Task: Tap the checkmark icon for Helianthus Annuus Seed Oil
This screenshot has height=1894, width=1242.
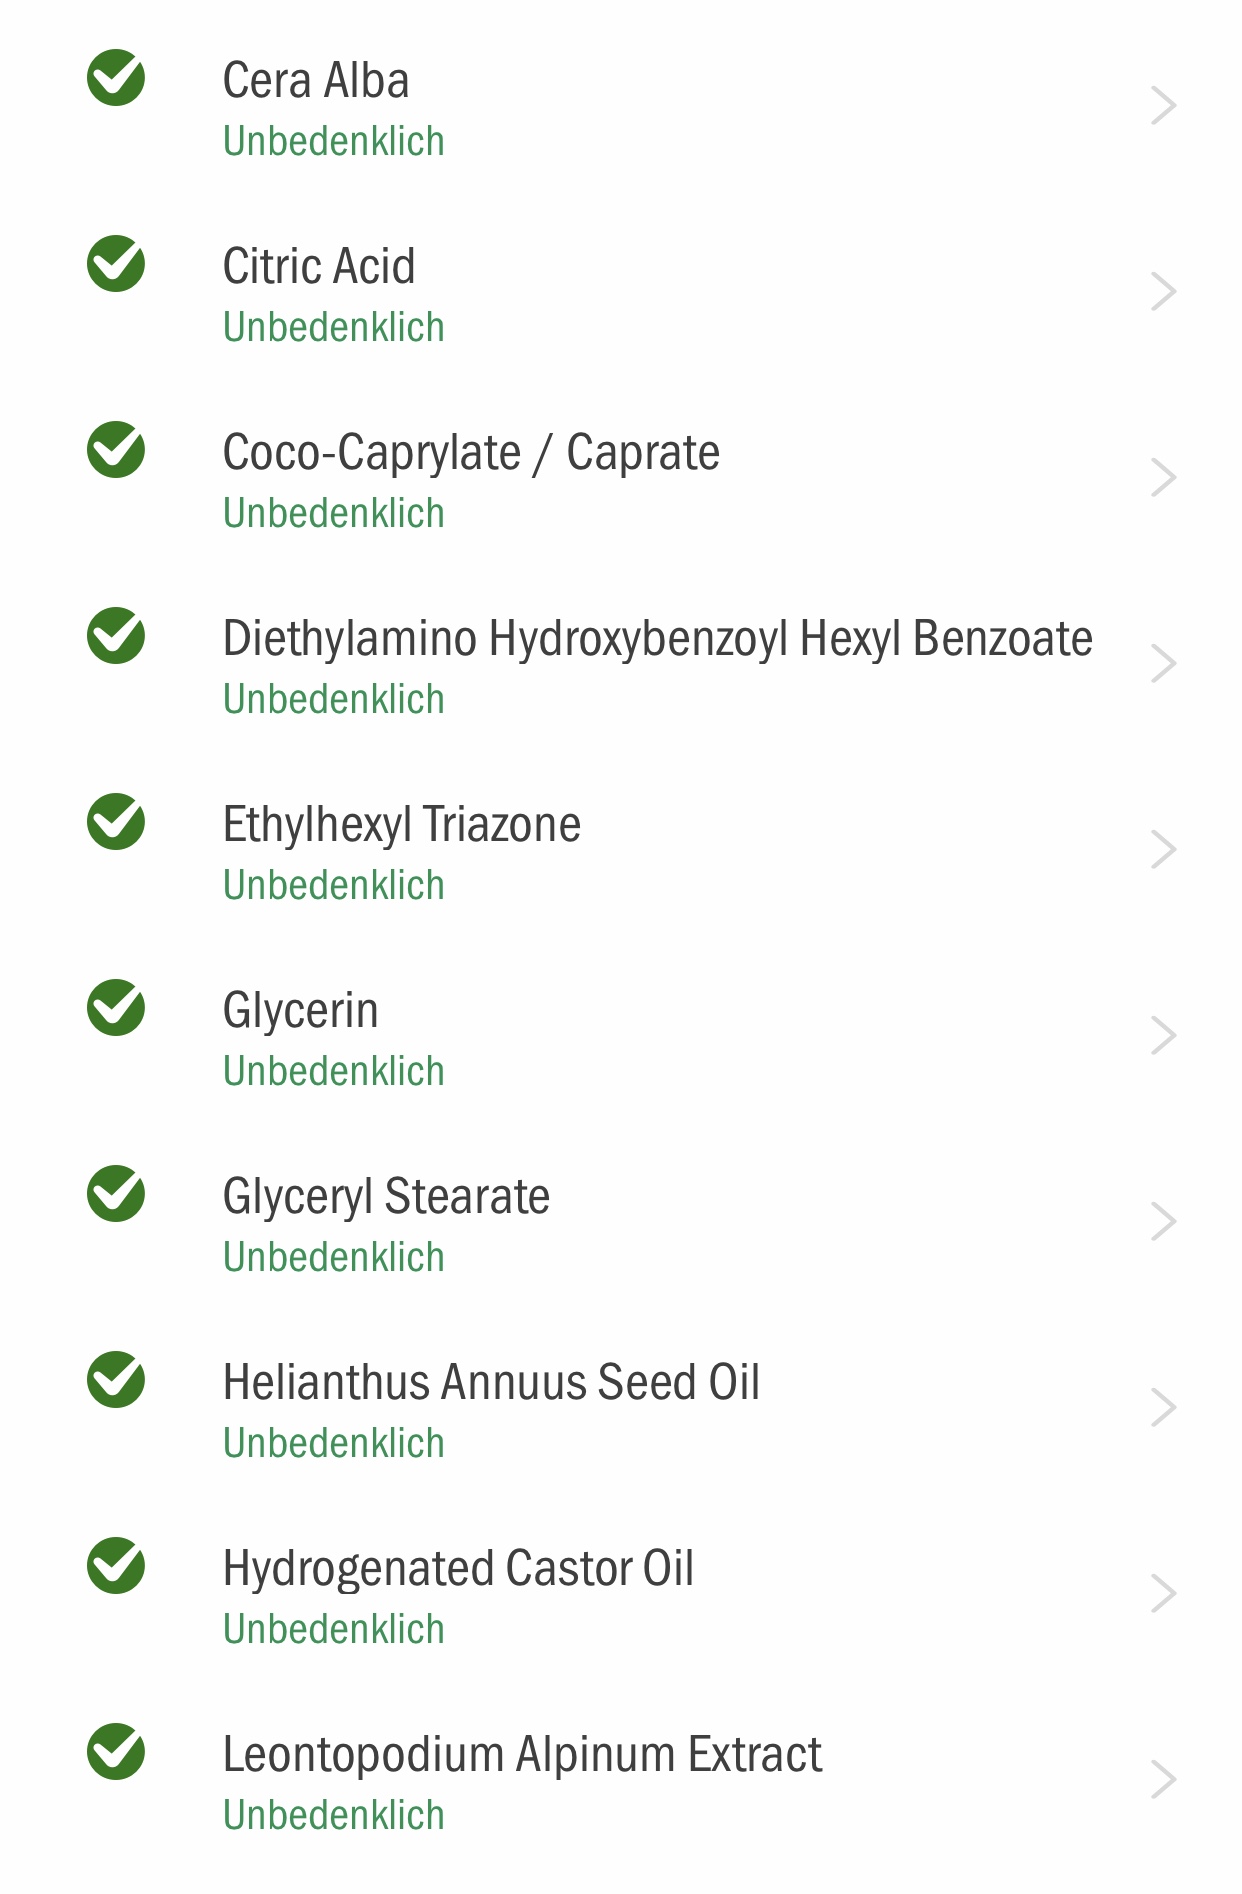Action: [116, 1379]
